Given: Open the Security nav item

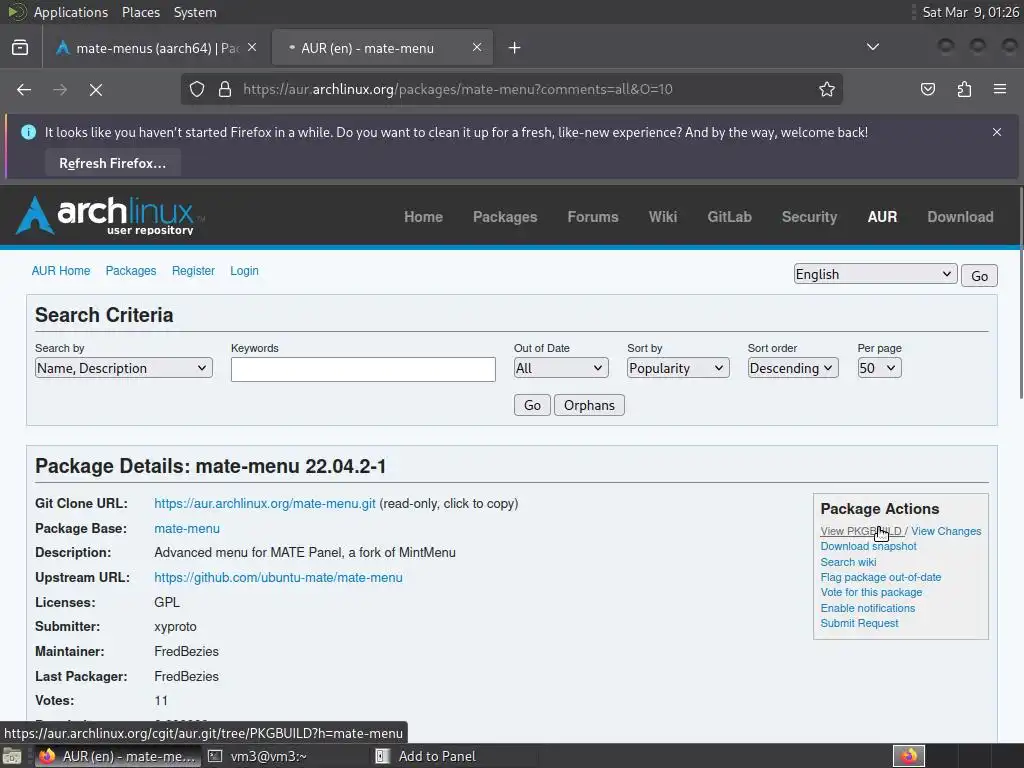Looking at the screenshot, I should click(x=809, y=217).
